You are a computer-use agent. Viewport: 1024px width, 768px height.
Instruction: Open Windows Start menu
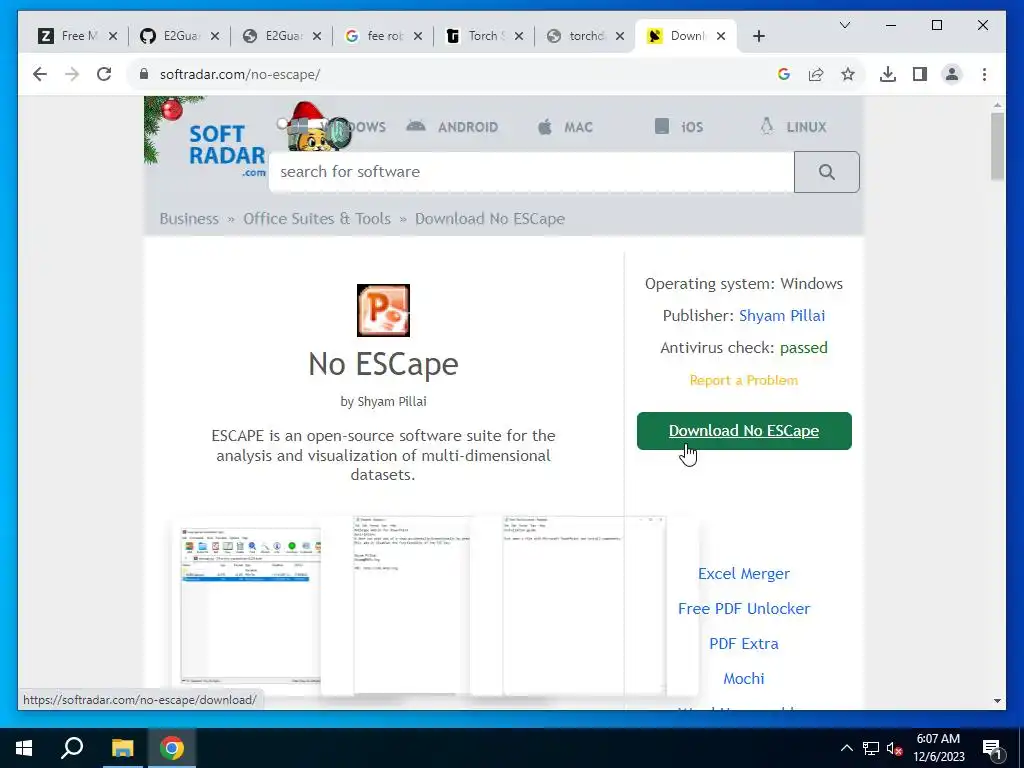tap(24, 748)
